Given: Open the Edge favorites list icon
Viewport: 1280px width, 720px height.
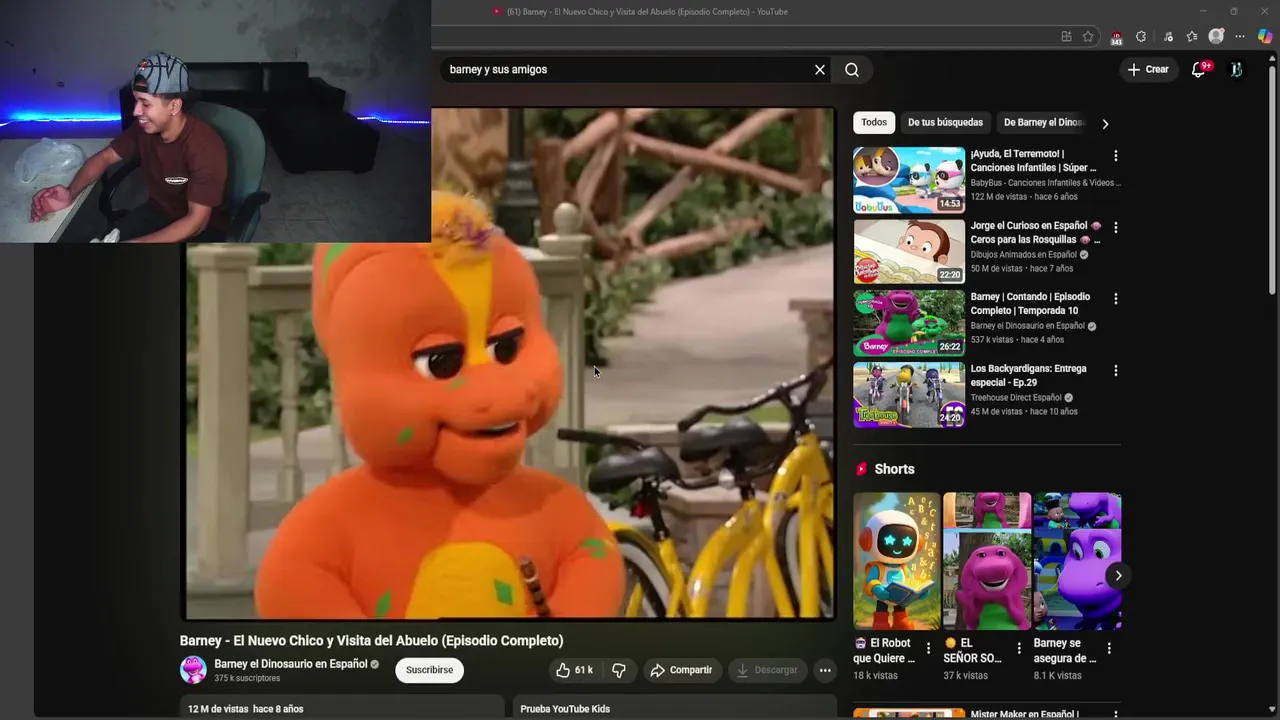Looking at the screenshot, I should coord(1192,37).
